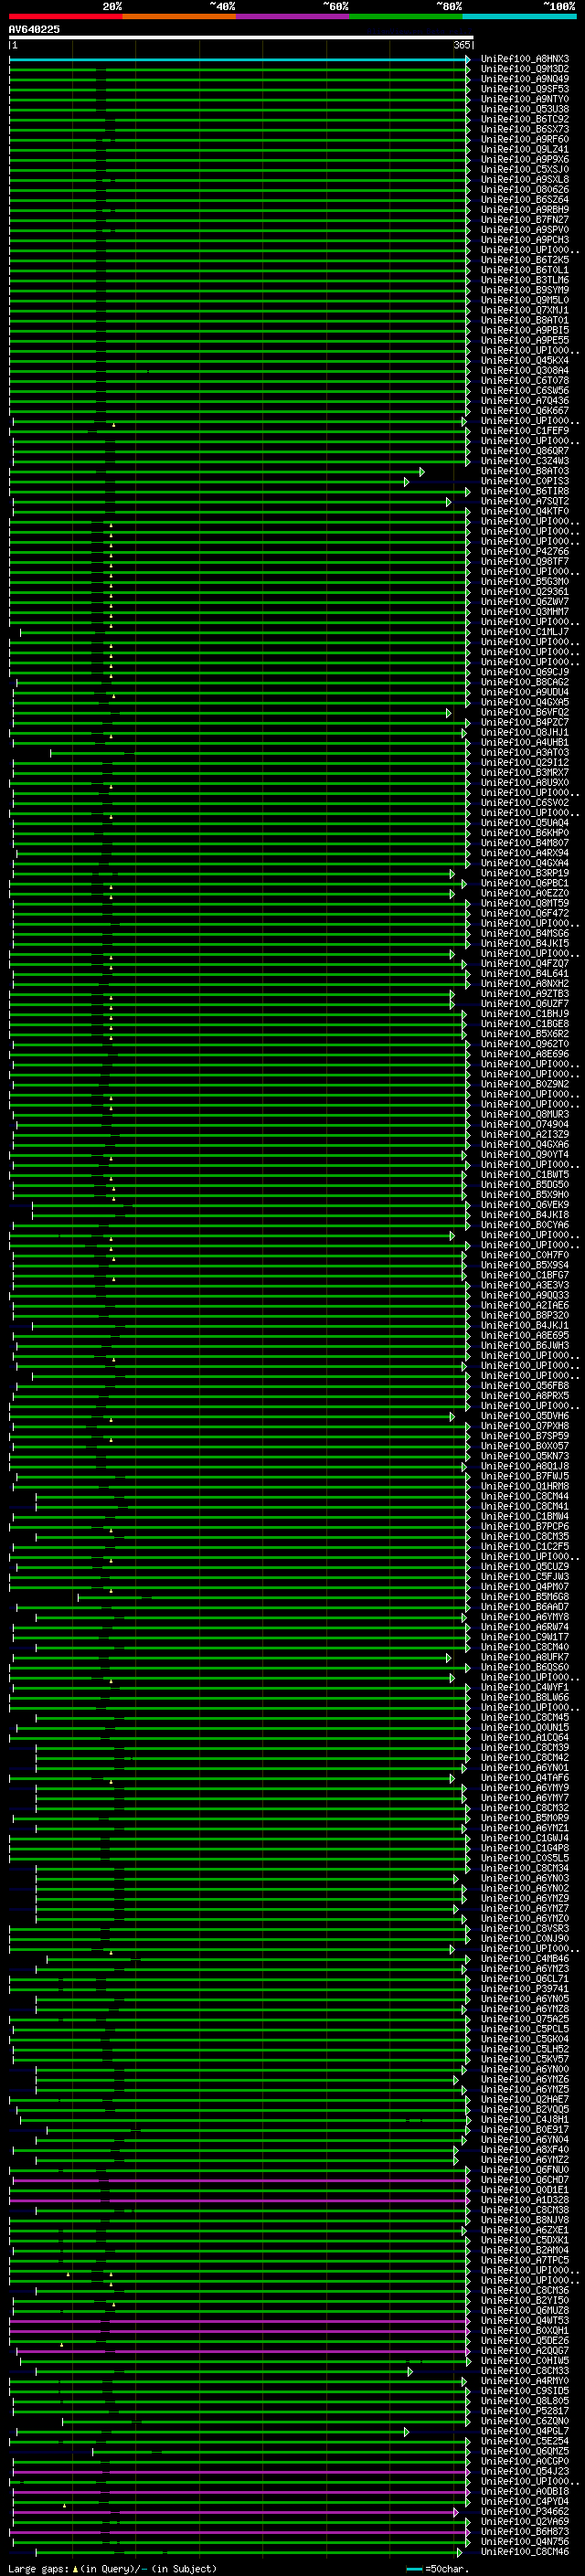Open hit UniRef100_O80626

click(x=525, y=190)
